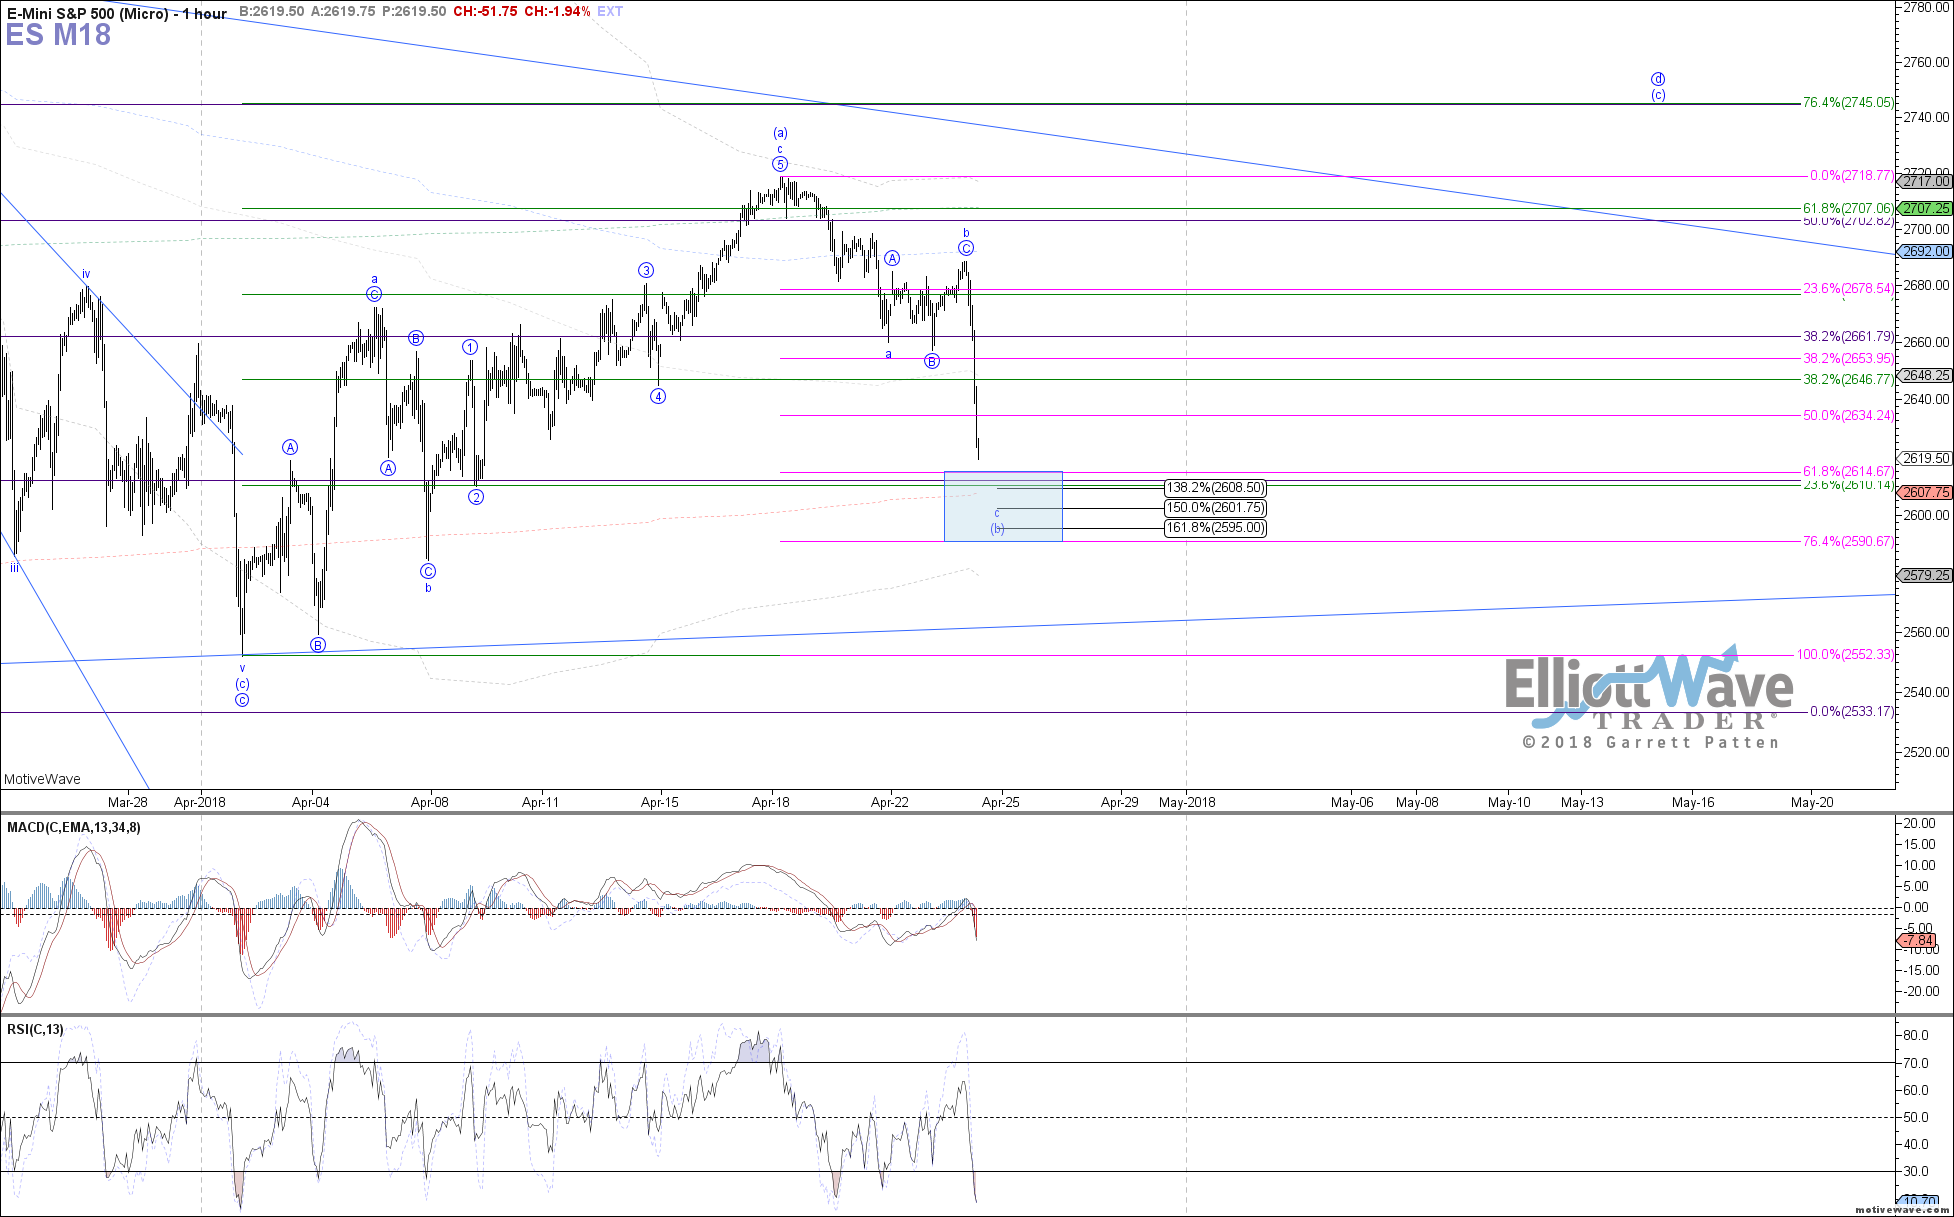Click the 161.8%(2595.00) extension label
1954x1217 pixels.
click(1215, 528)
